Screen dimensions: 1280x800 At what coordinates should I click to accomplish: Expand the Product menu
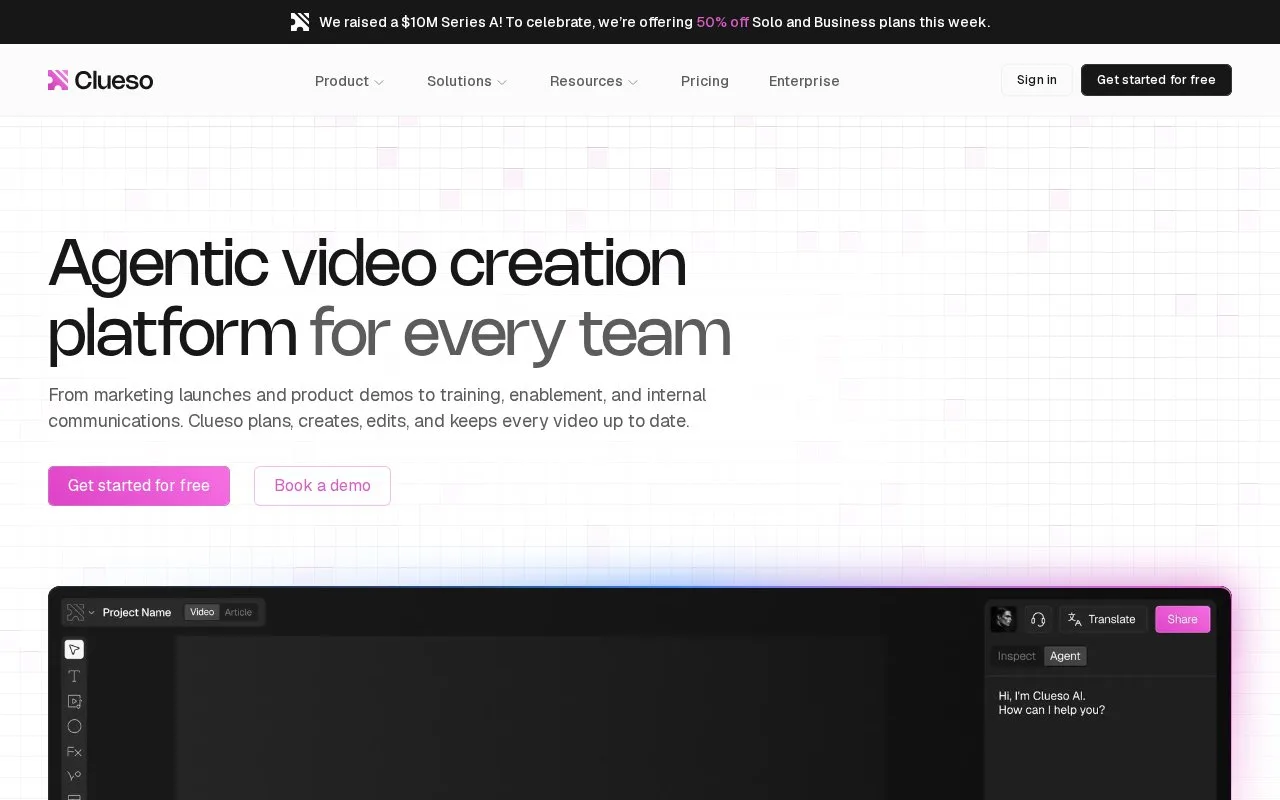click(x=349, y=81)
